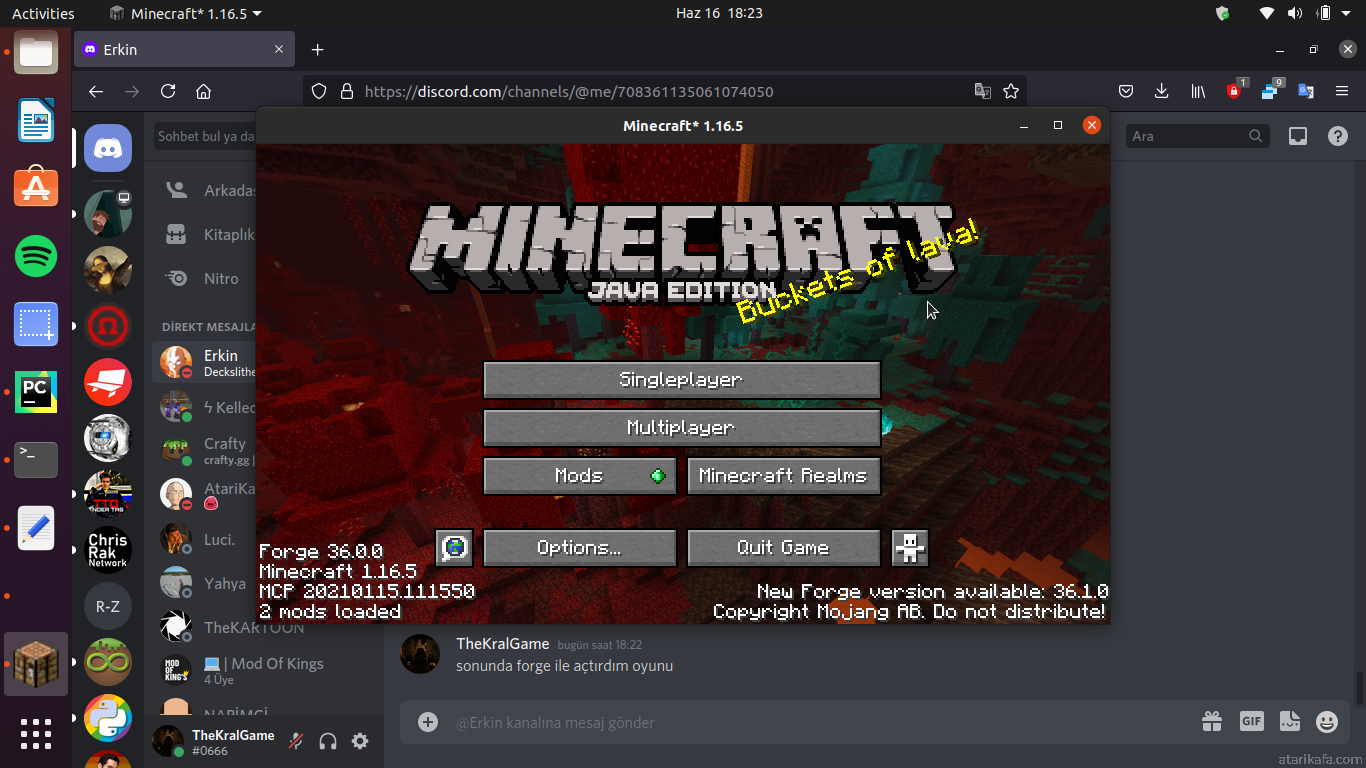Open the AtariKa direct message

point(206,494)
